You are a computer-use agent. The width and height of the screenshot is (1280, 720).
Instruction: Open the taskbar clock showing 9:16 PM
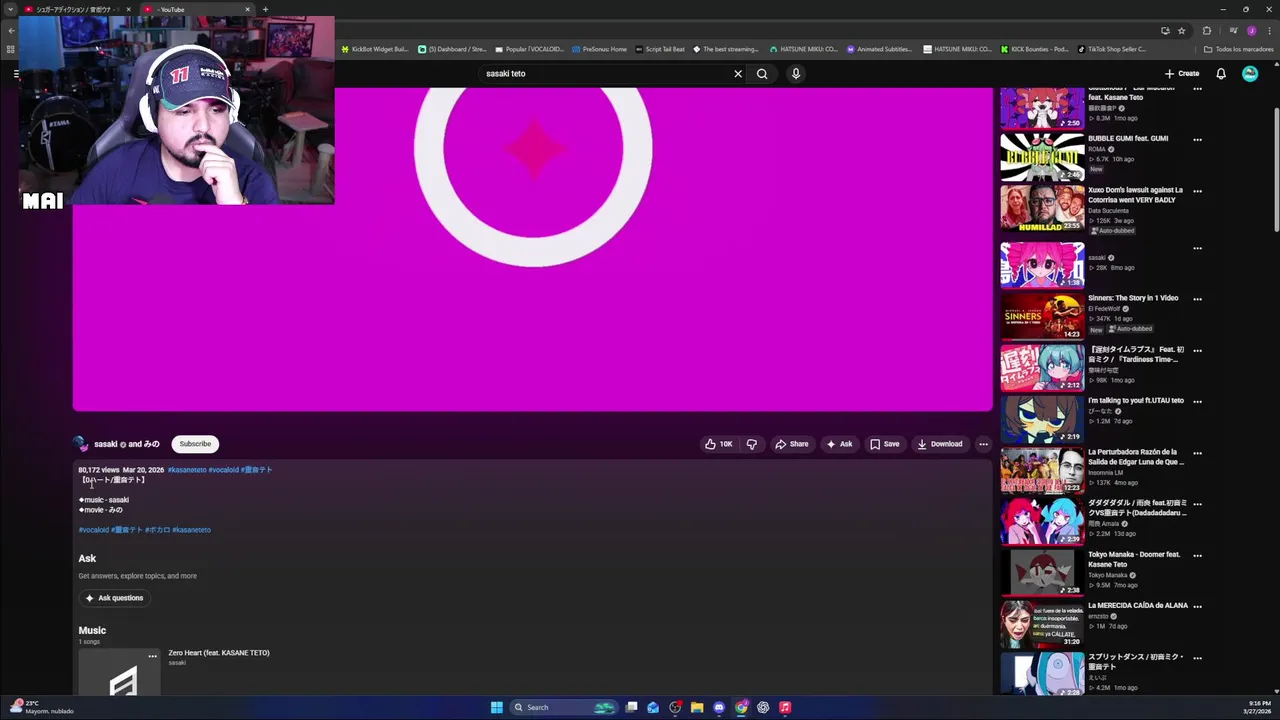click(1259, 707)
